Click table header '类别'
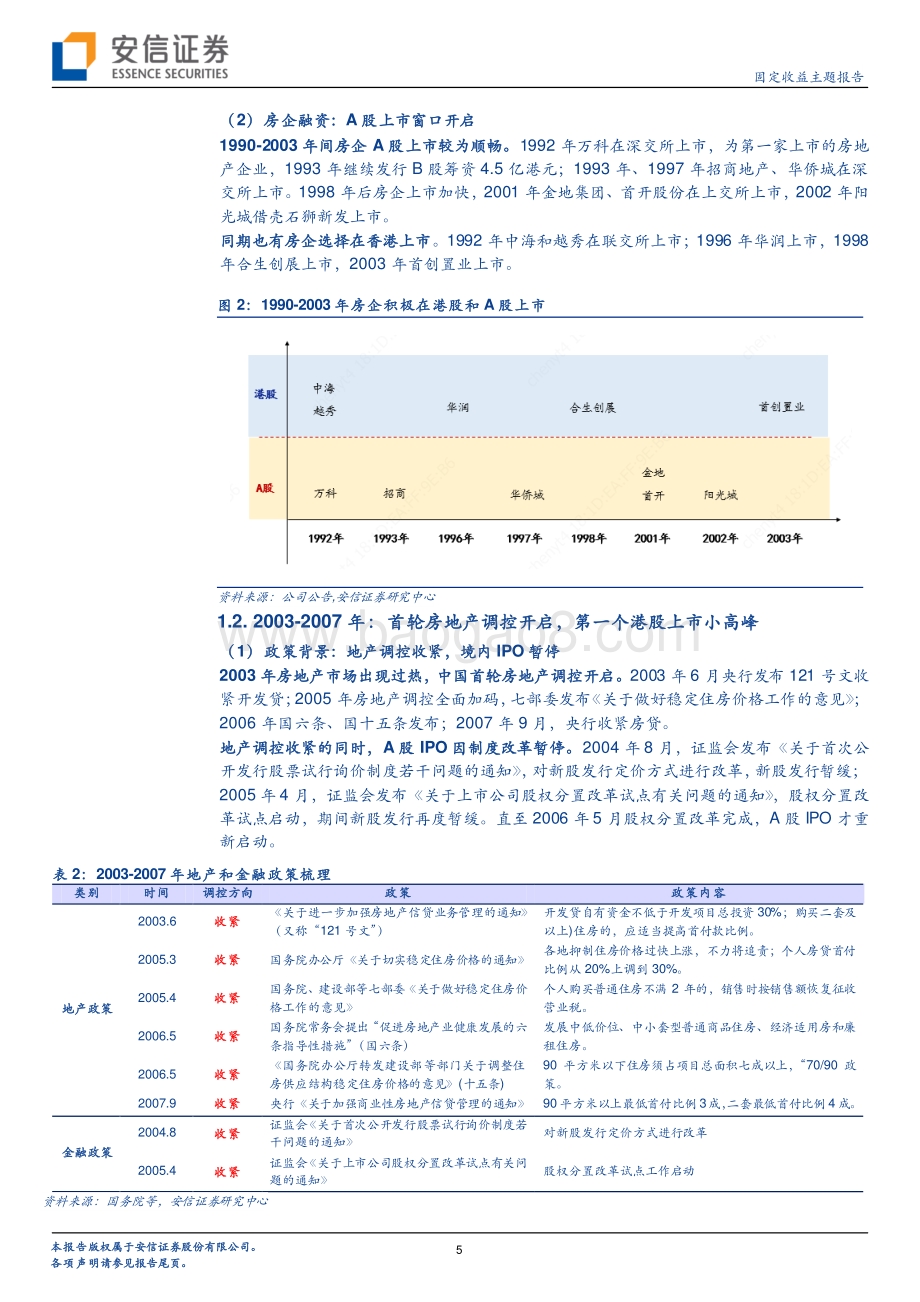The height and width of the screenshot is (1302, 920). pyautogui.click(x=87, y=893)
